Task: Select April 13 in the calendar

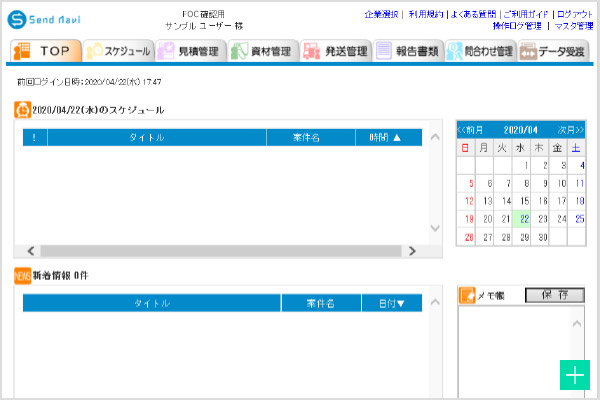Action: [484, 201]
